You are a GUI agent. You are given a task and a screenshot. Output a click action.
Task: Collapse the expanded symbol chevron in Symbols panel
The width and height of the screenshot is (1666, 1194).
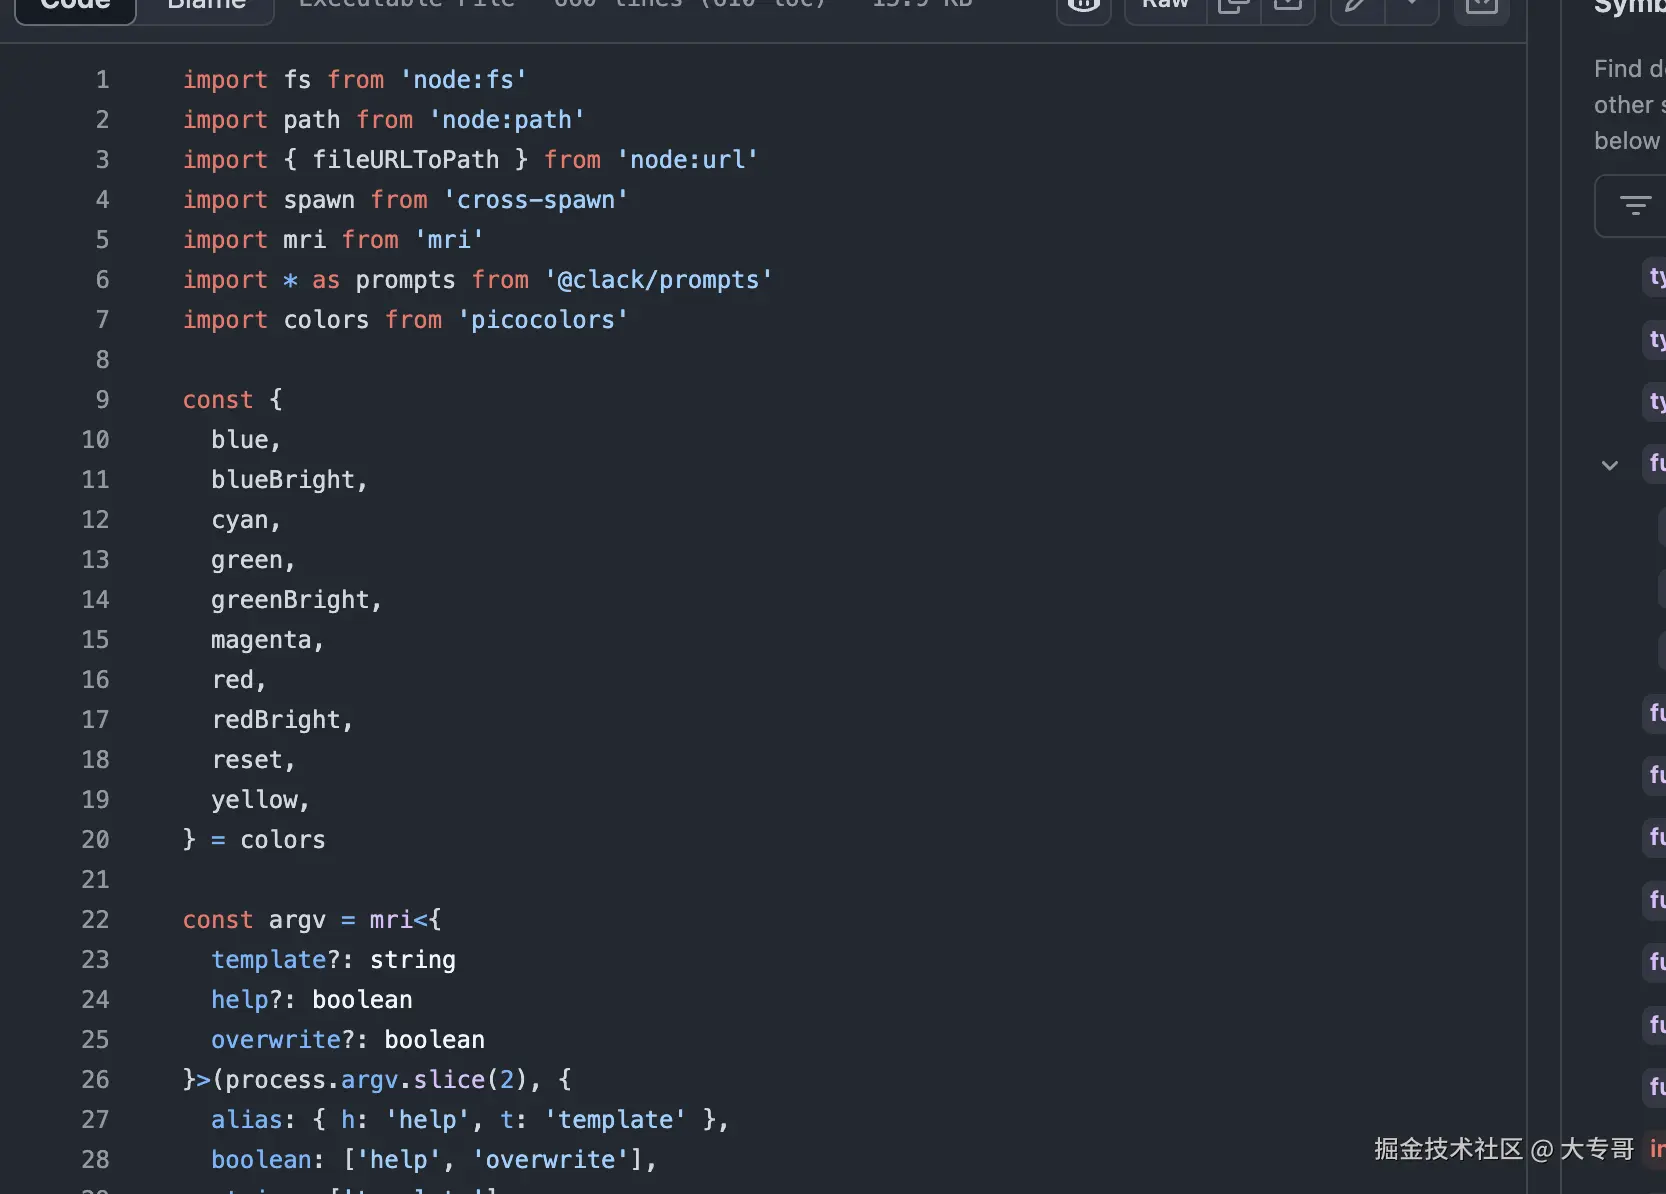click(1610, 465)
